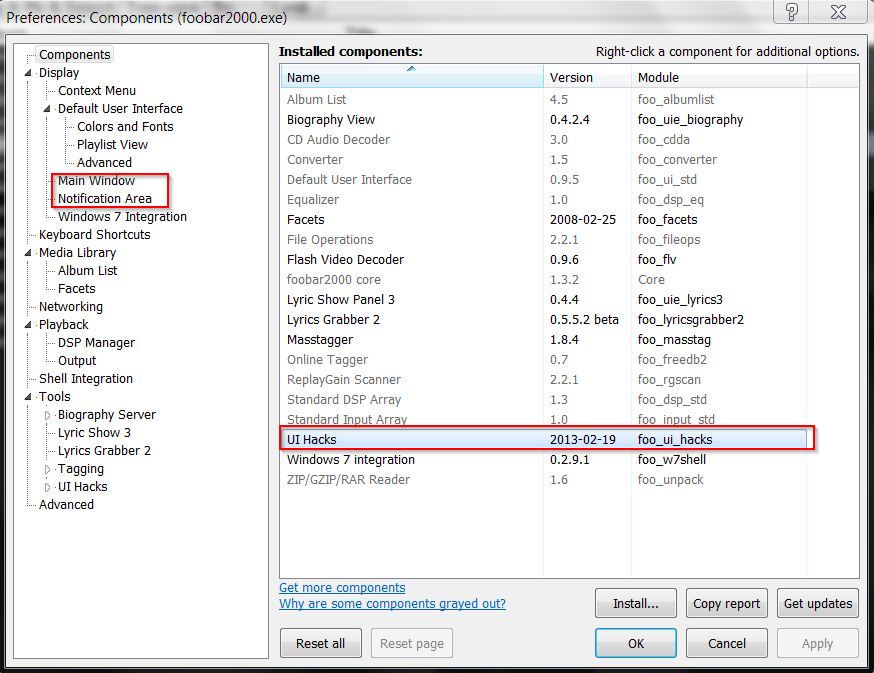This screenshot has height=673, width=874.
Task: Select the ZIP/GZIP/RAR Reader row
Action: pyautogui.click(x=543, y=480)
